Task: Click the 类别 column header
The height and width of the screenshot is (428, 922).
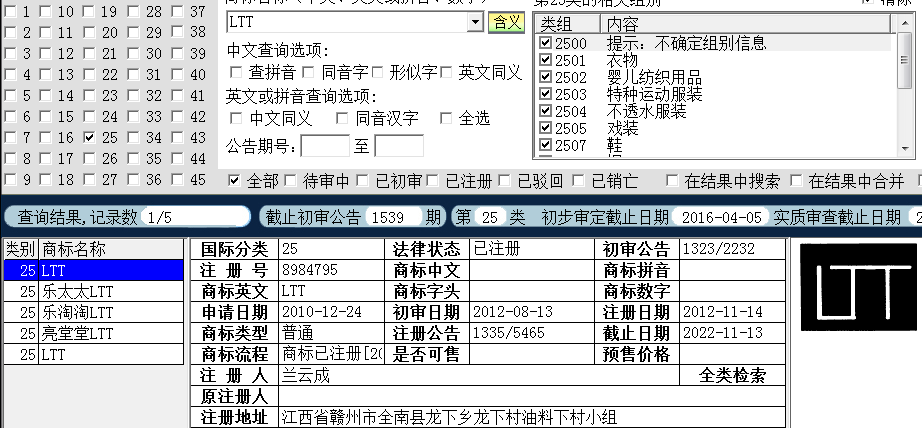Action: click(x=21, y=250)
